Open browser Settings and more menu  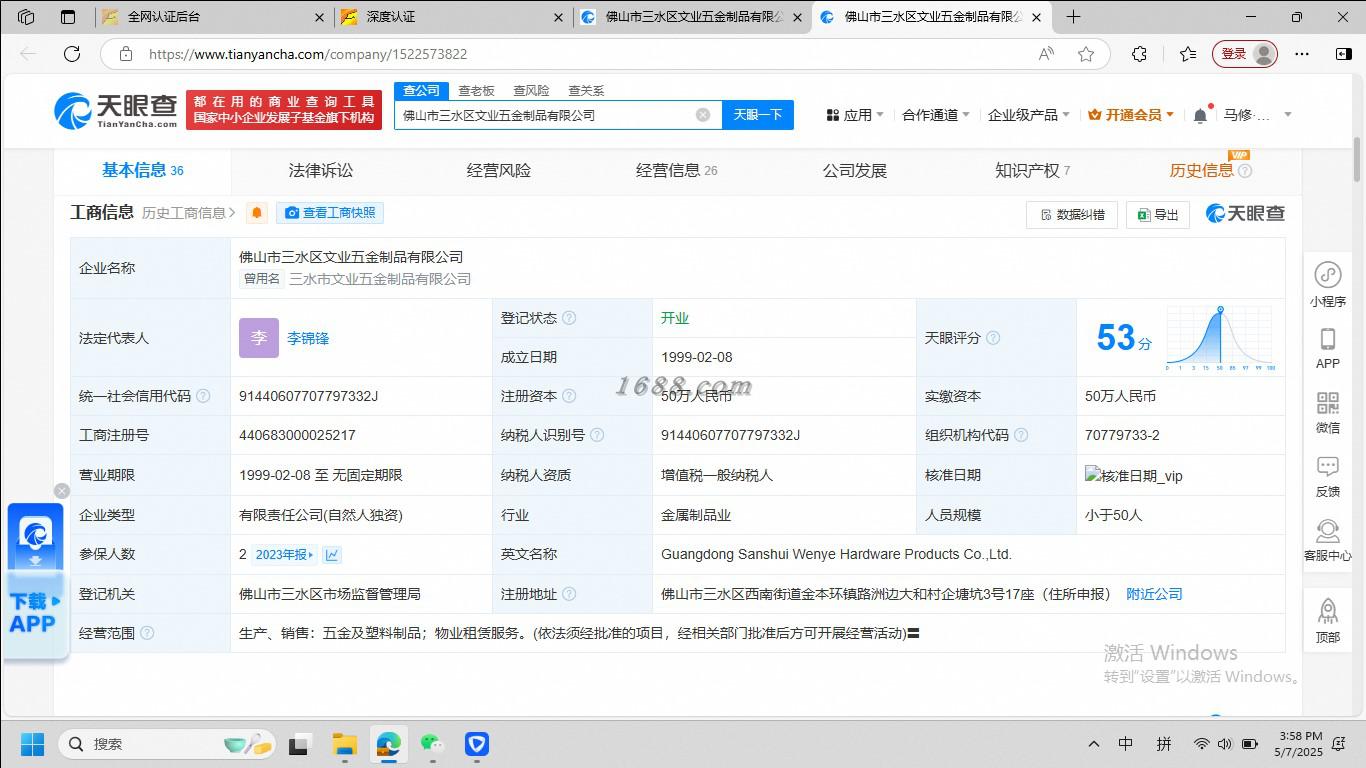[1302, 54]
